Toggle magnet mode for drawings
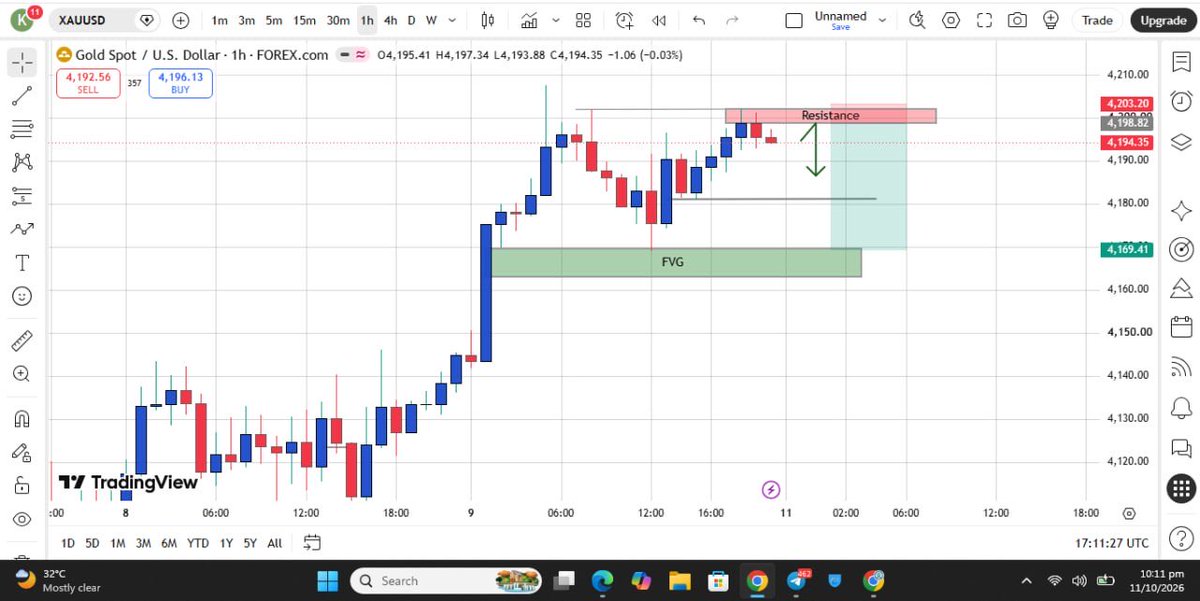 [x=22, y=418]
